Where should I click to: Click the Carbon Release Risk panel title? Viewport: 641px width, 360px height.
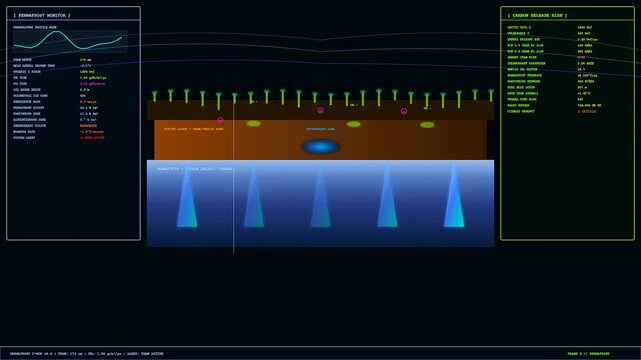537,16
